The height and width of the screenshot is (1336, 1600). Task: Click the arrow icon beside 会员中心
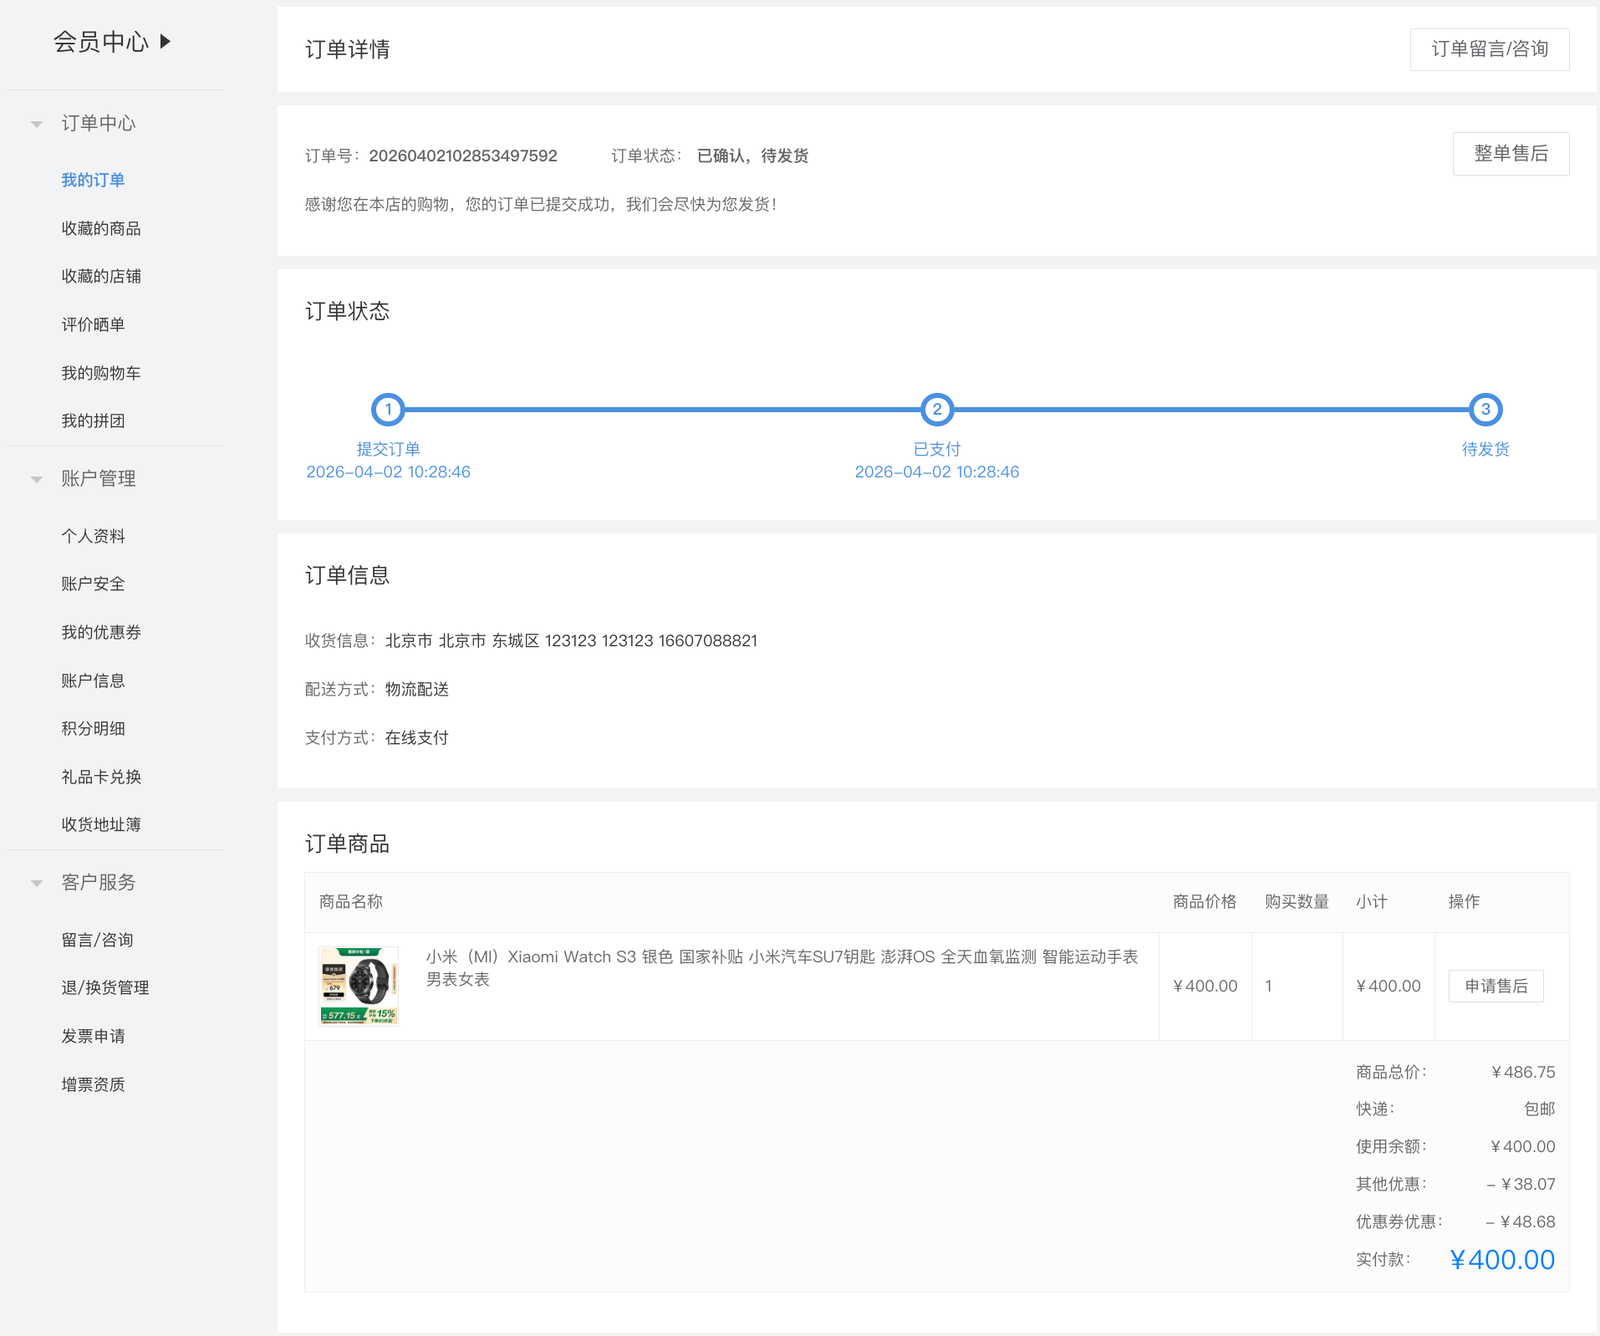point(166,41)
